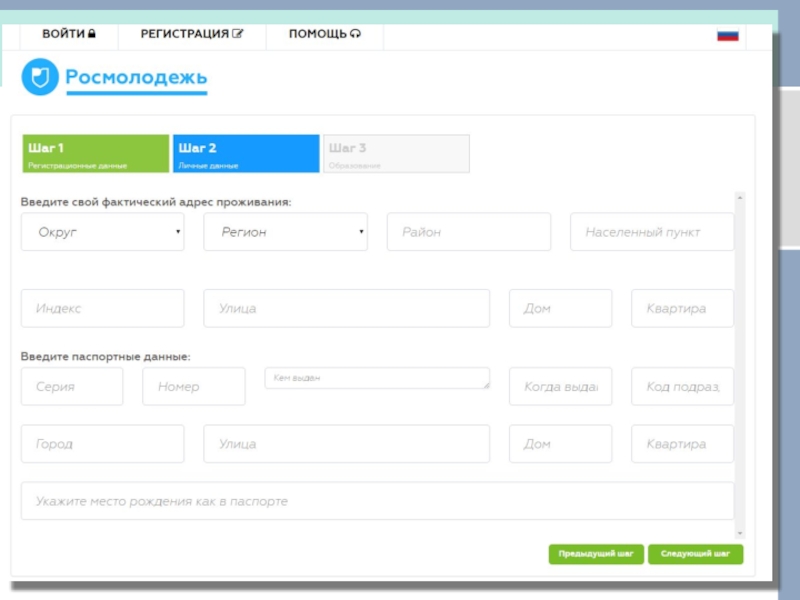Click the Район input field
The width and height of the screenshot is (800, 600).
(x=468, y=232)
